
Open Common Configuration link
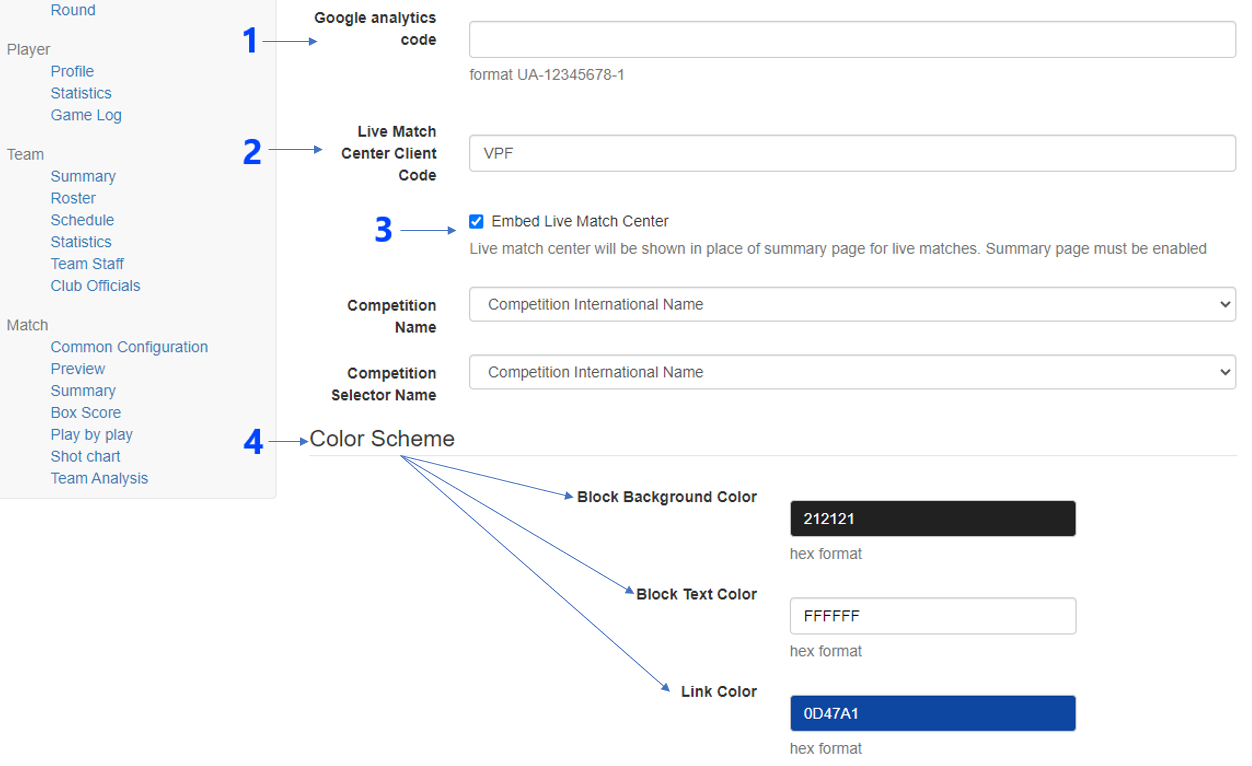pos(129,347)
